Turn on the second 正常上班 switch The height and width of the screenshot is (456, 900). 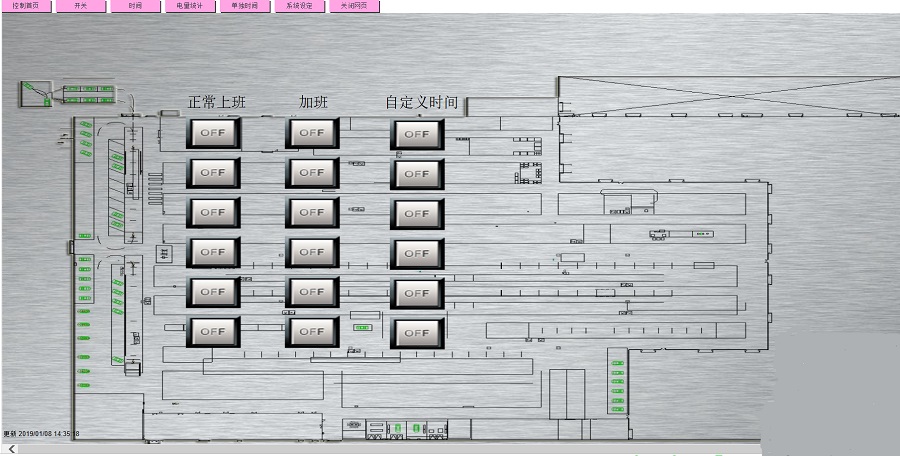[213, 172]
